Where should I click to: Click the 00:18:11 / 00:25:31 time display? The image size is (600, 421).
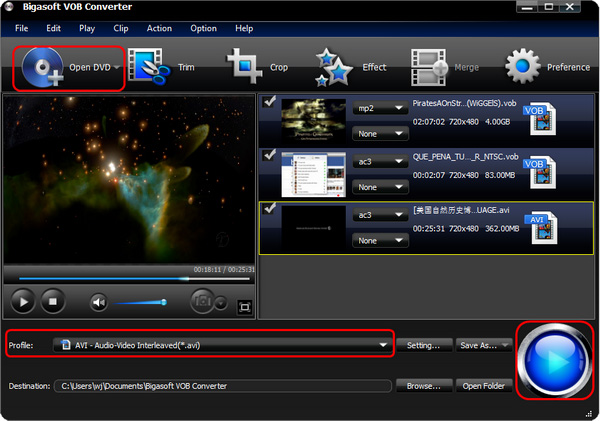224,269
